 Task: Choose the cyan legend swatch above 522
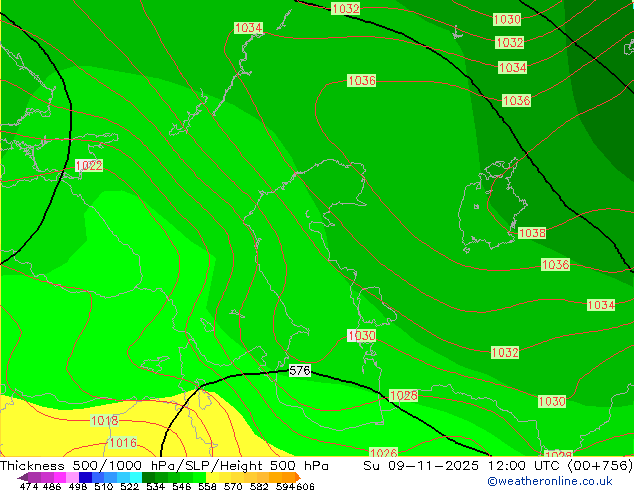136,477
